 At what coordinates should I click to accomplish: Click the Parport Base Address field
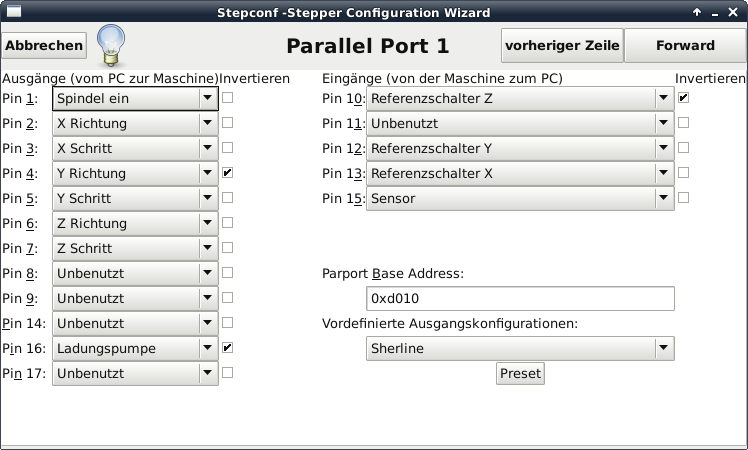coord(521,299)
